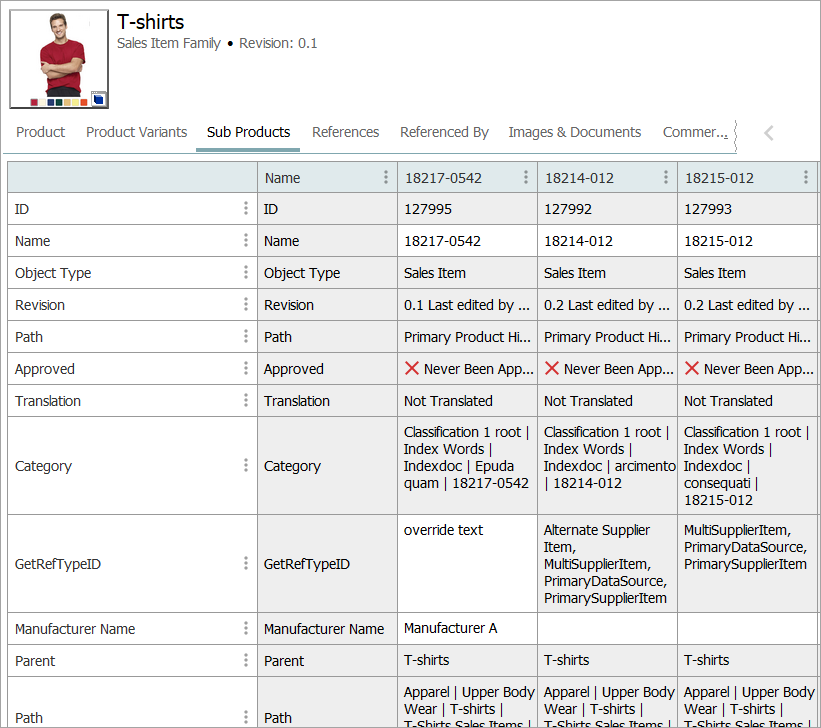Image resolution: width=821 pixels, height=728 pixels.
Task: Click the red color swatch on thumbnail
Action: click(x=35, y=102)
